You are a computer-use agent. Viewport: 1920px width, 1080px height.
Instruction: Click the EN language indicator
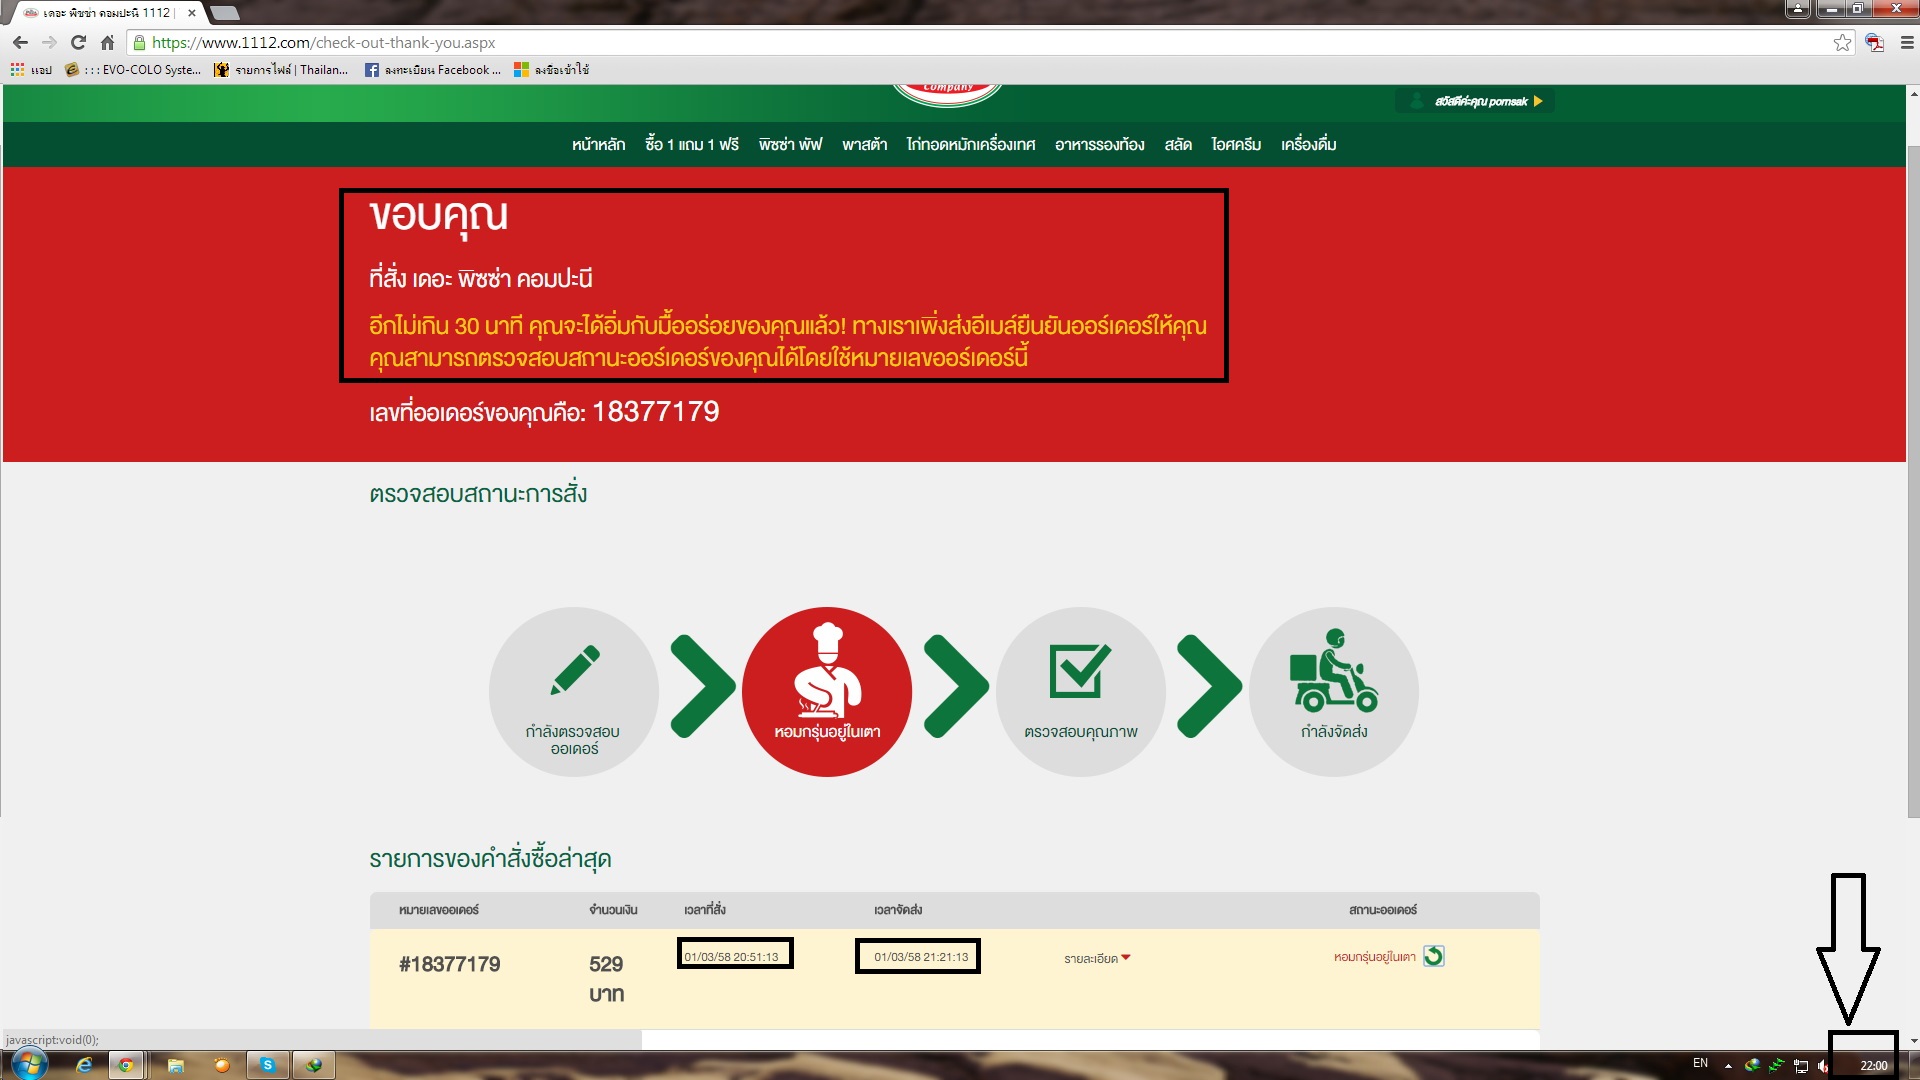pos(1700,1063)
